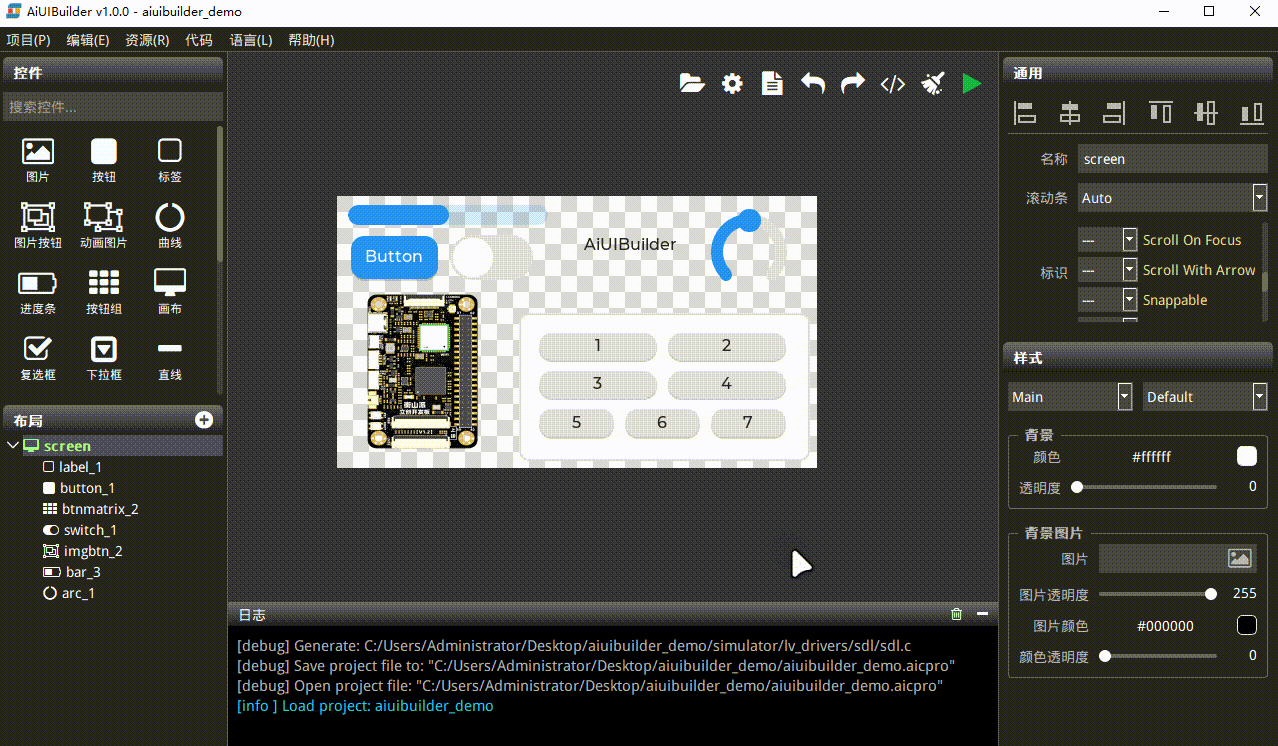Image resolution: width=1278 pixels, height=746 pixels.
Task: Click the widget search input field
Action: pyautogui.click(x=112, y=107)
